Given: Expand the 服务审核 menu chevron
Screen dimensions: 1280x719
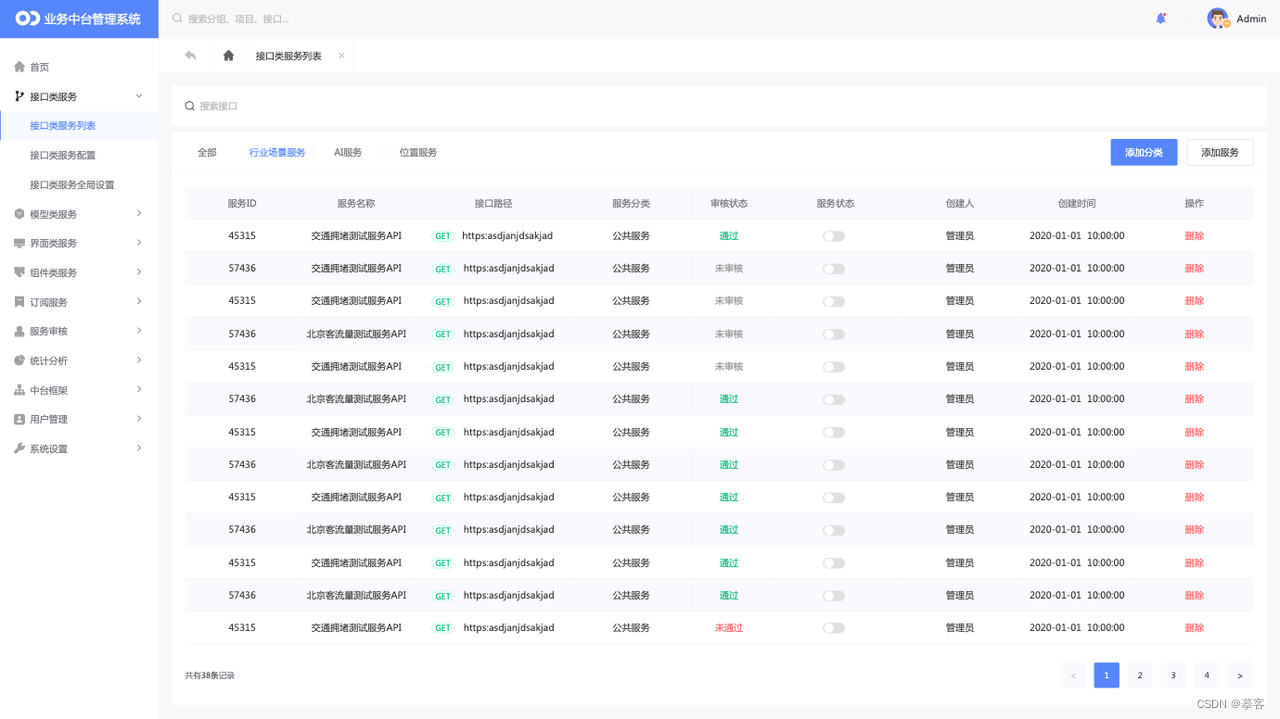Looking at the screenshot, I should [x=139, y=330].
